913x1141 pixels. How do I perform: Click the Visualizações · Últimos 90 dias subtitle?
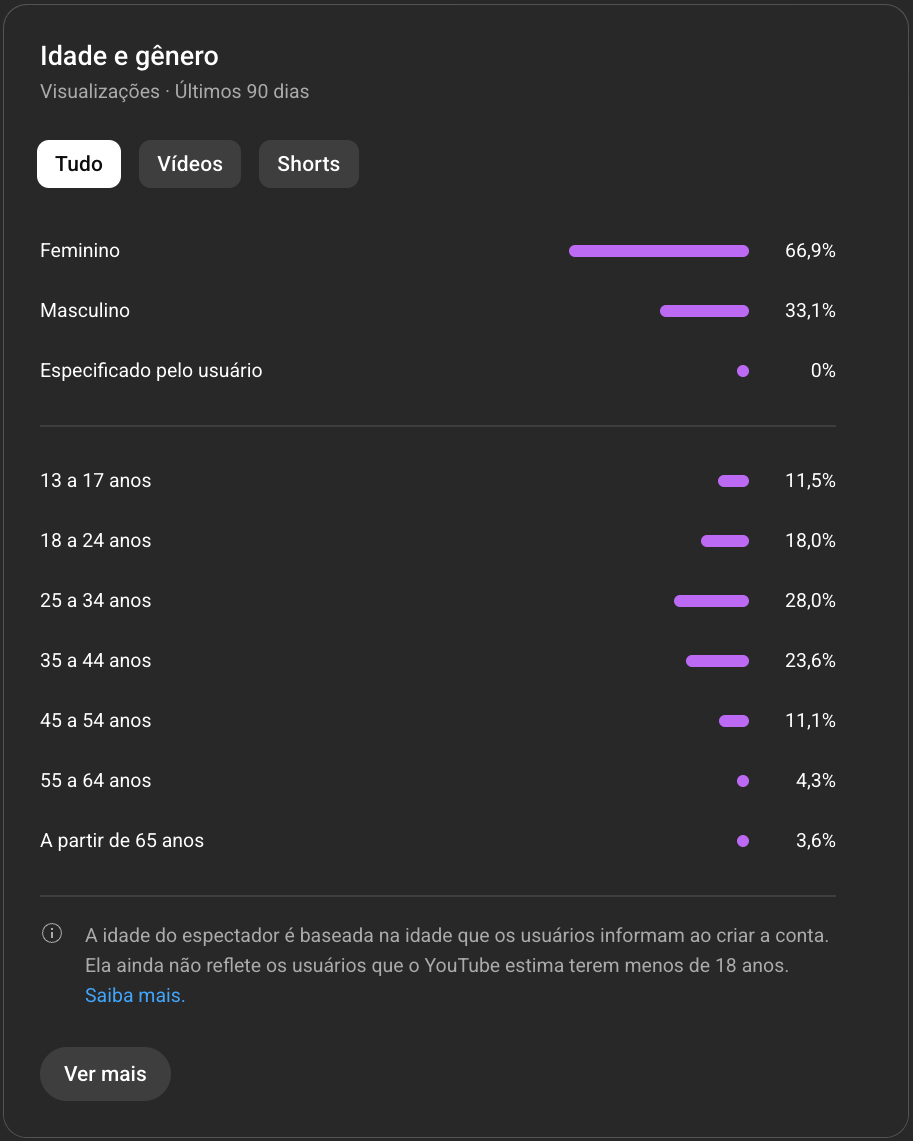coord(174,92)
